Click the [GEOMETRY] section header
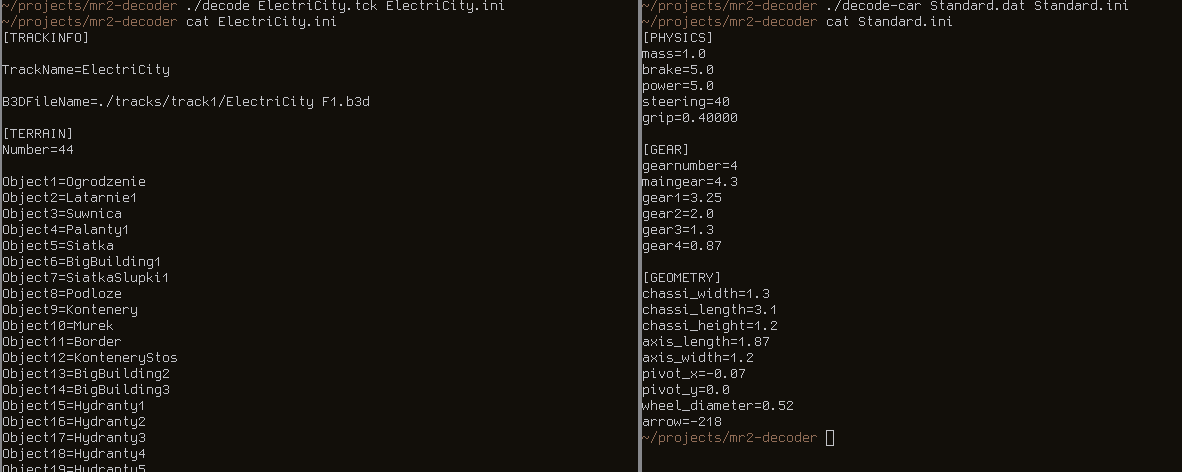 [x=681, y=277]
